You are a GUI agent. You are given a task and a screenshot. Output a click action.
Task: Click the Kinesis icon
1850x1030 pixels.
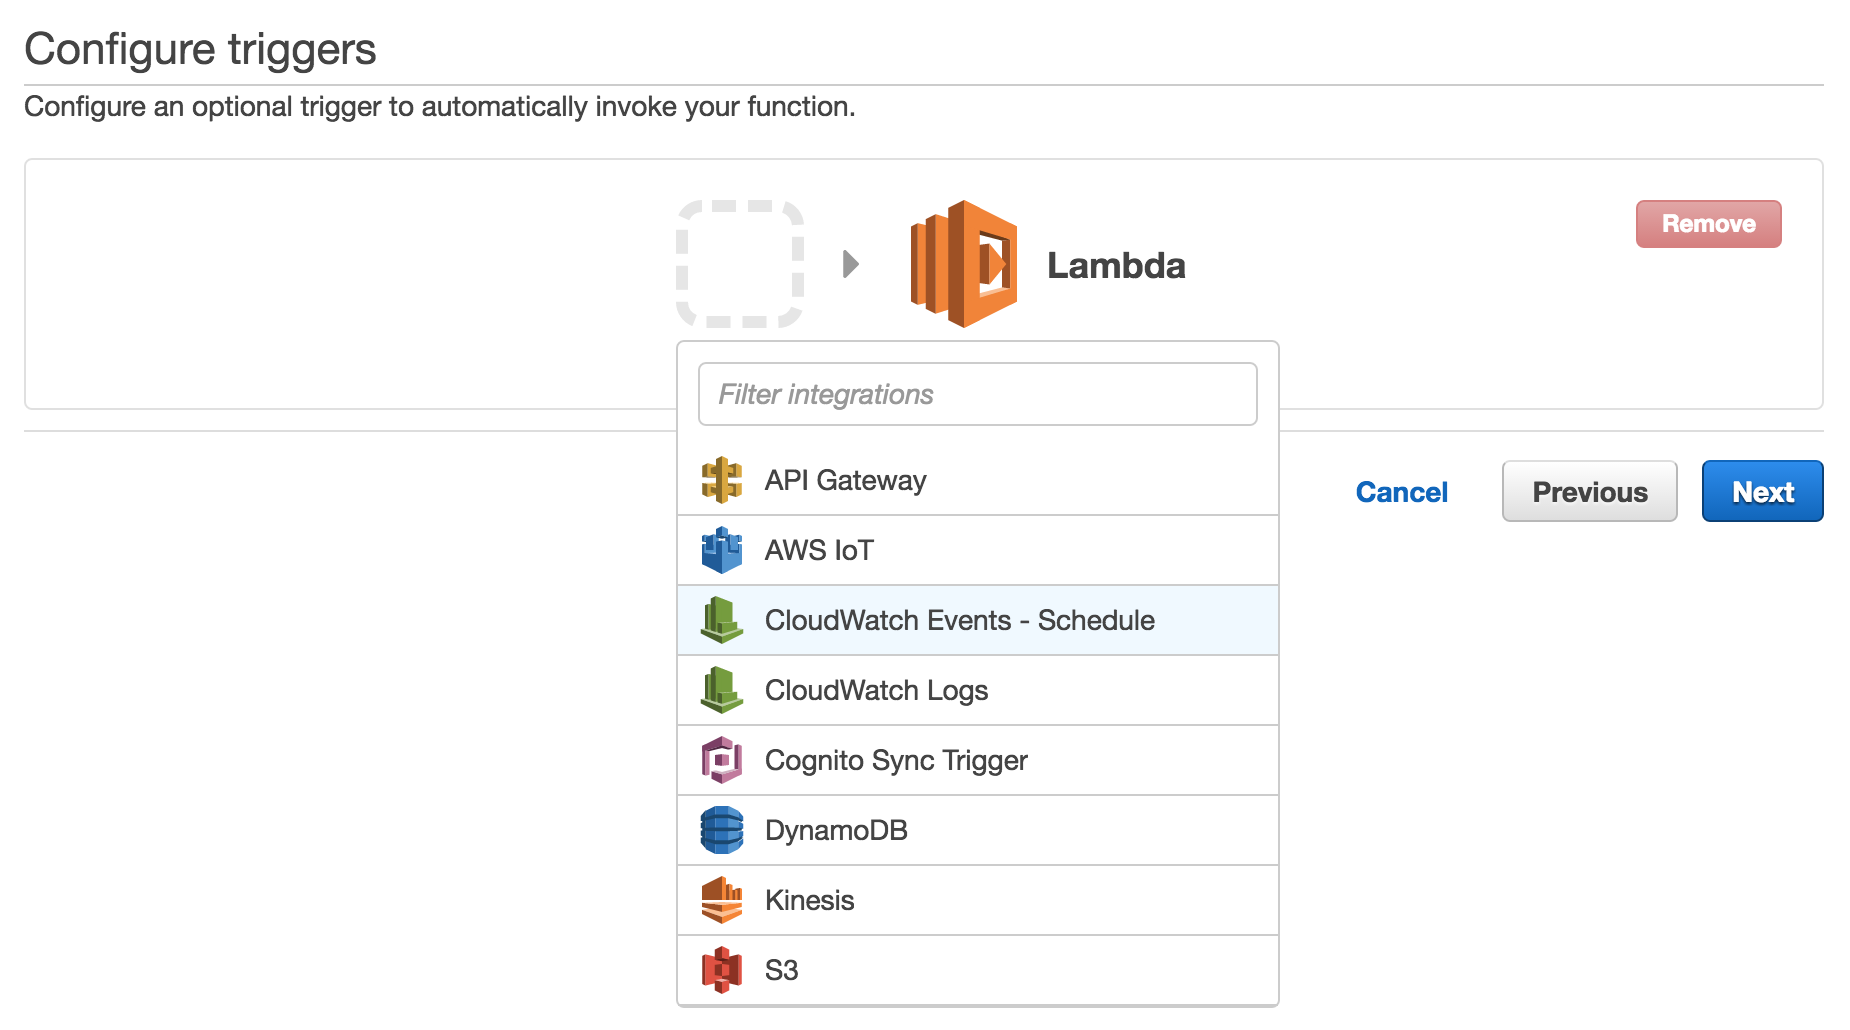[x=721, y=901]
